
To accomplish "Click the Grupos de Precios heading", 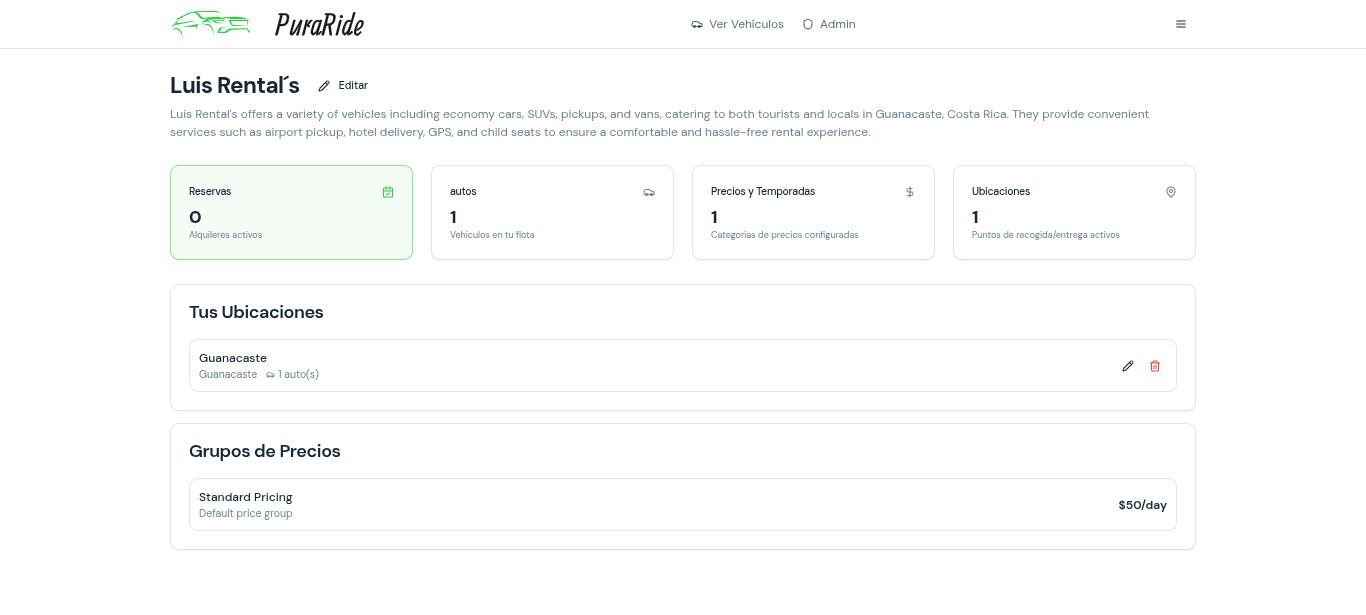I will coord(265,451).
